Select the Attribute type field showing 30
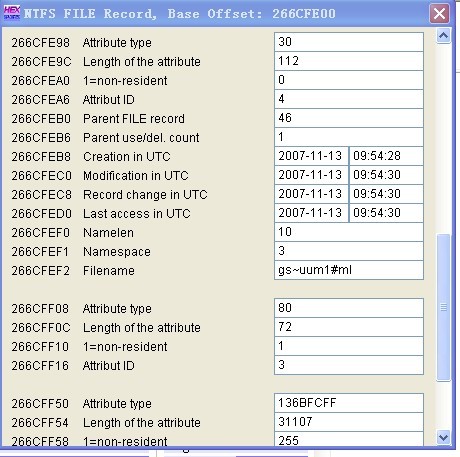460x457 pixels. (x=349, y=42)
